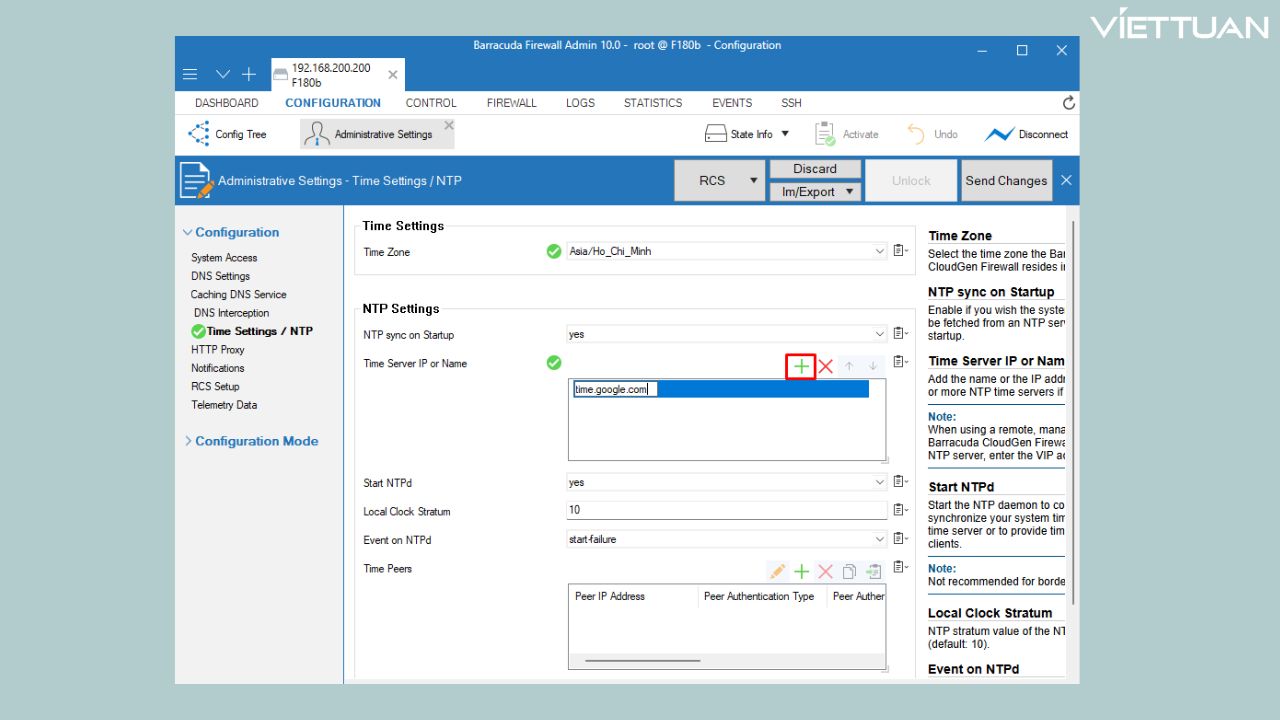Click the copy icon in Time Peers
Viewport: 1280px width, 720px height.
pos(849,572)
